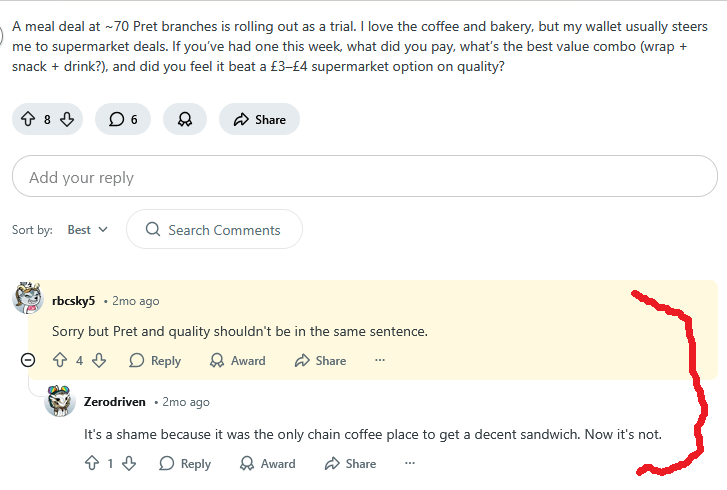
Task: Upvote the main post
Action: tap(28, 120)
